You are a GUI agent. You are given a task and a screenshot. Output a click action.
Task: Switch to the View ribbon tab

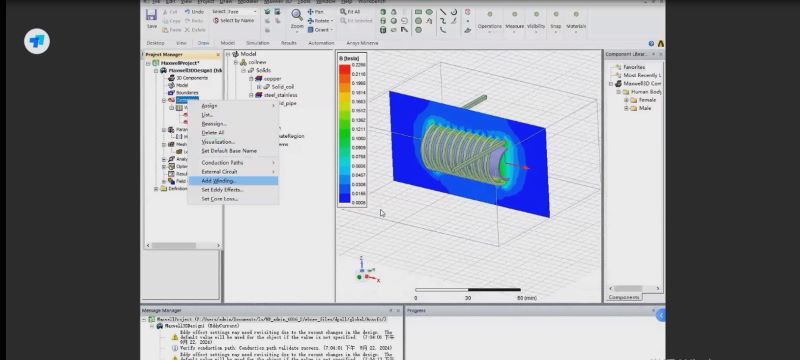181,43
